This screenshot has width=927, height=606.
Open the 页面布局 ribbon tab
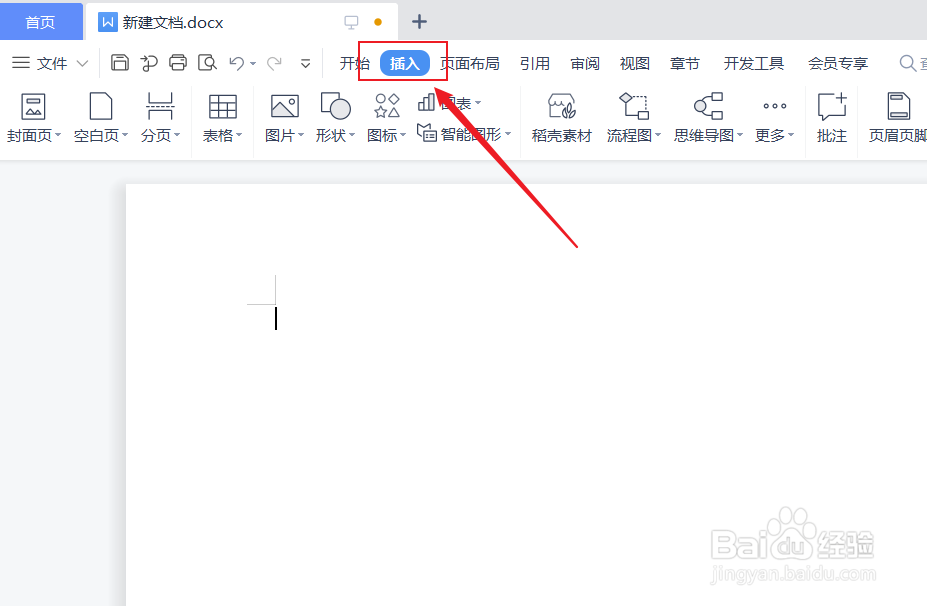tap(470, 63)
